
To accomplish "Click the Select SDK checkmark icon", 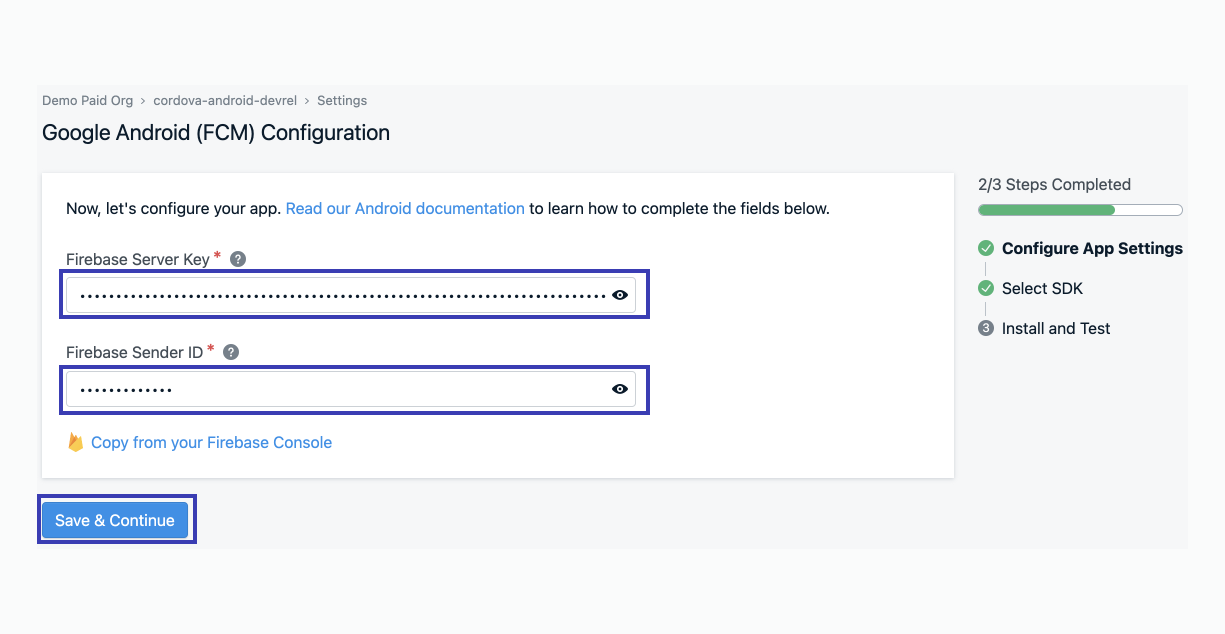I will (x=985, y=288).
